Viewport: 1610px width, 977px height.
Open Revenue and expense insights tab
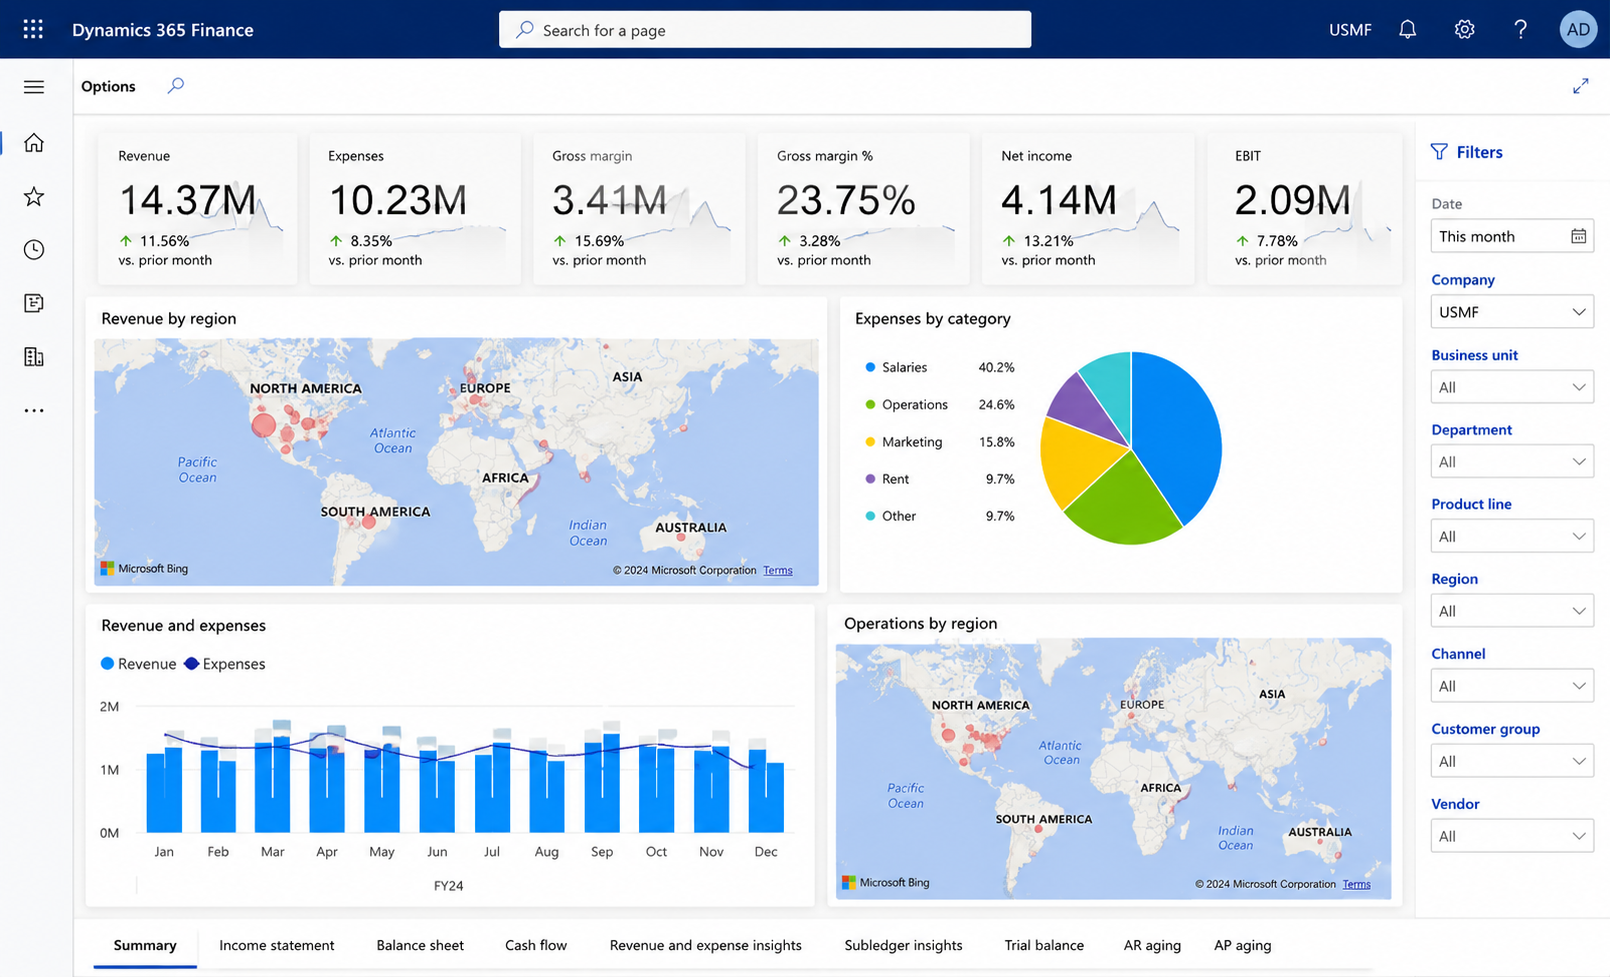click(x=706, y=945)
